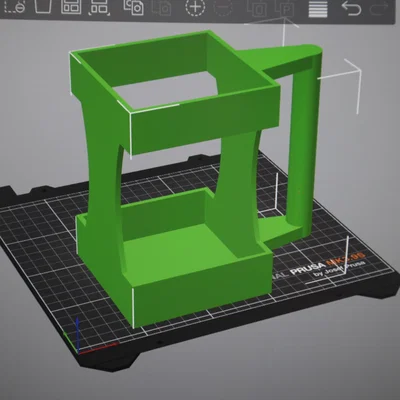Viewport: 400px width, 400px height.
Task: Click the Split to objects icon
Action: click(x=257, y=8)
